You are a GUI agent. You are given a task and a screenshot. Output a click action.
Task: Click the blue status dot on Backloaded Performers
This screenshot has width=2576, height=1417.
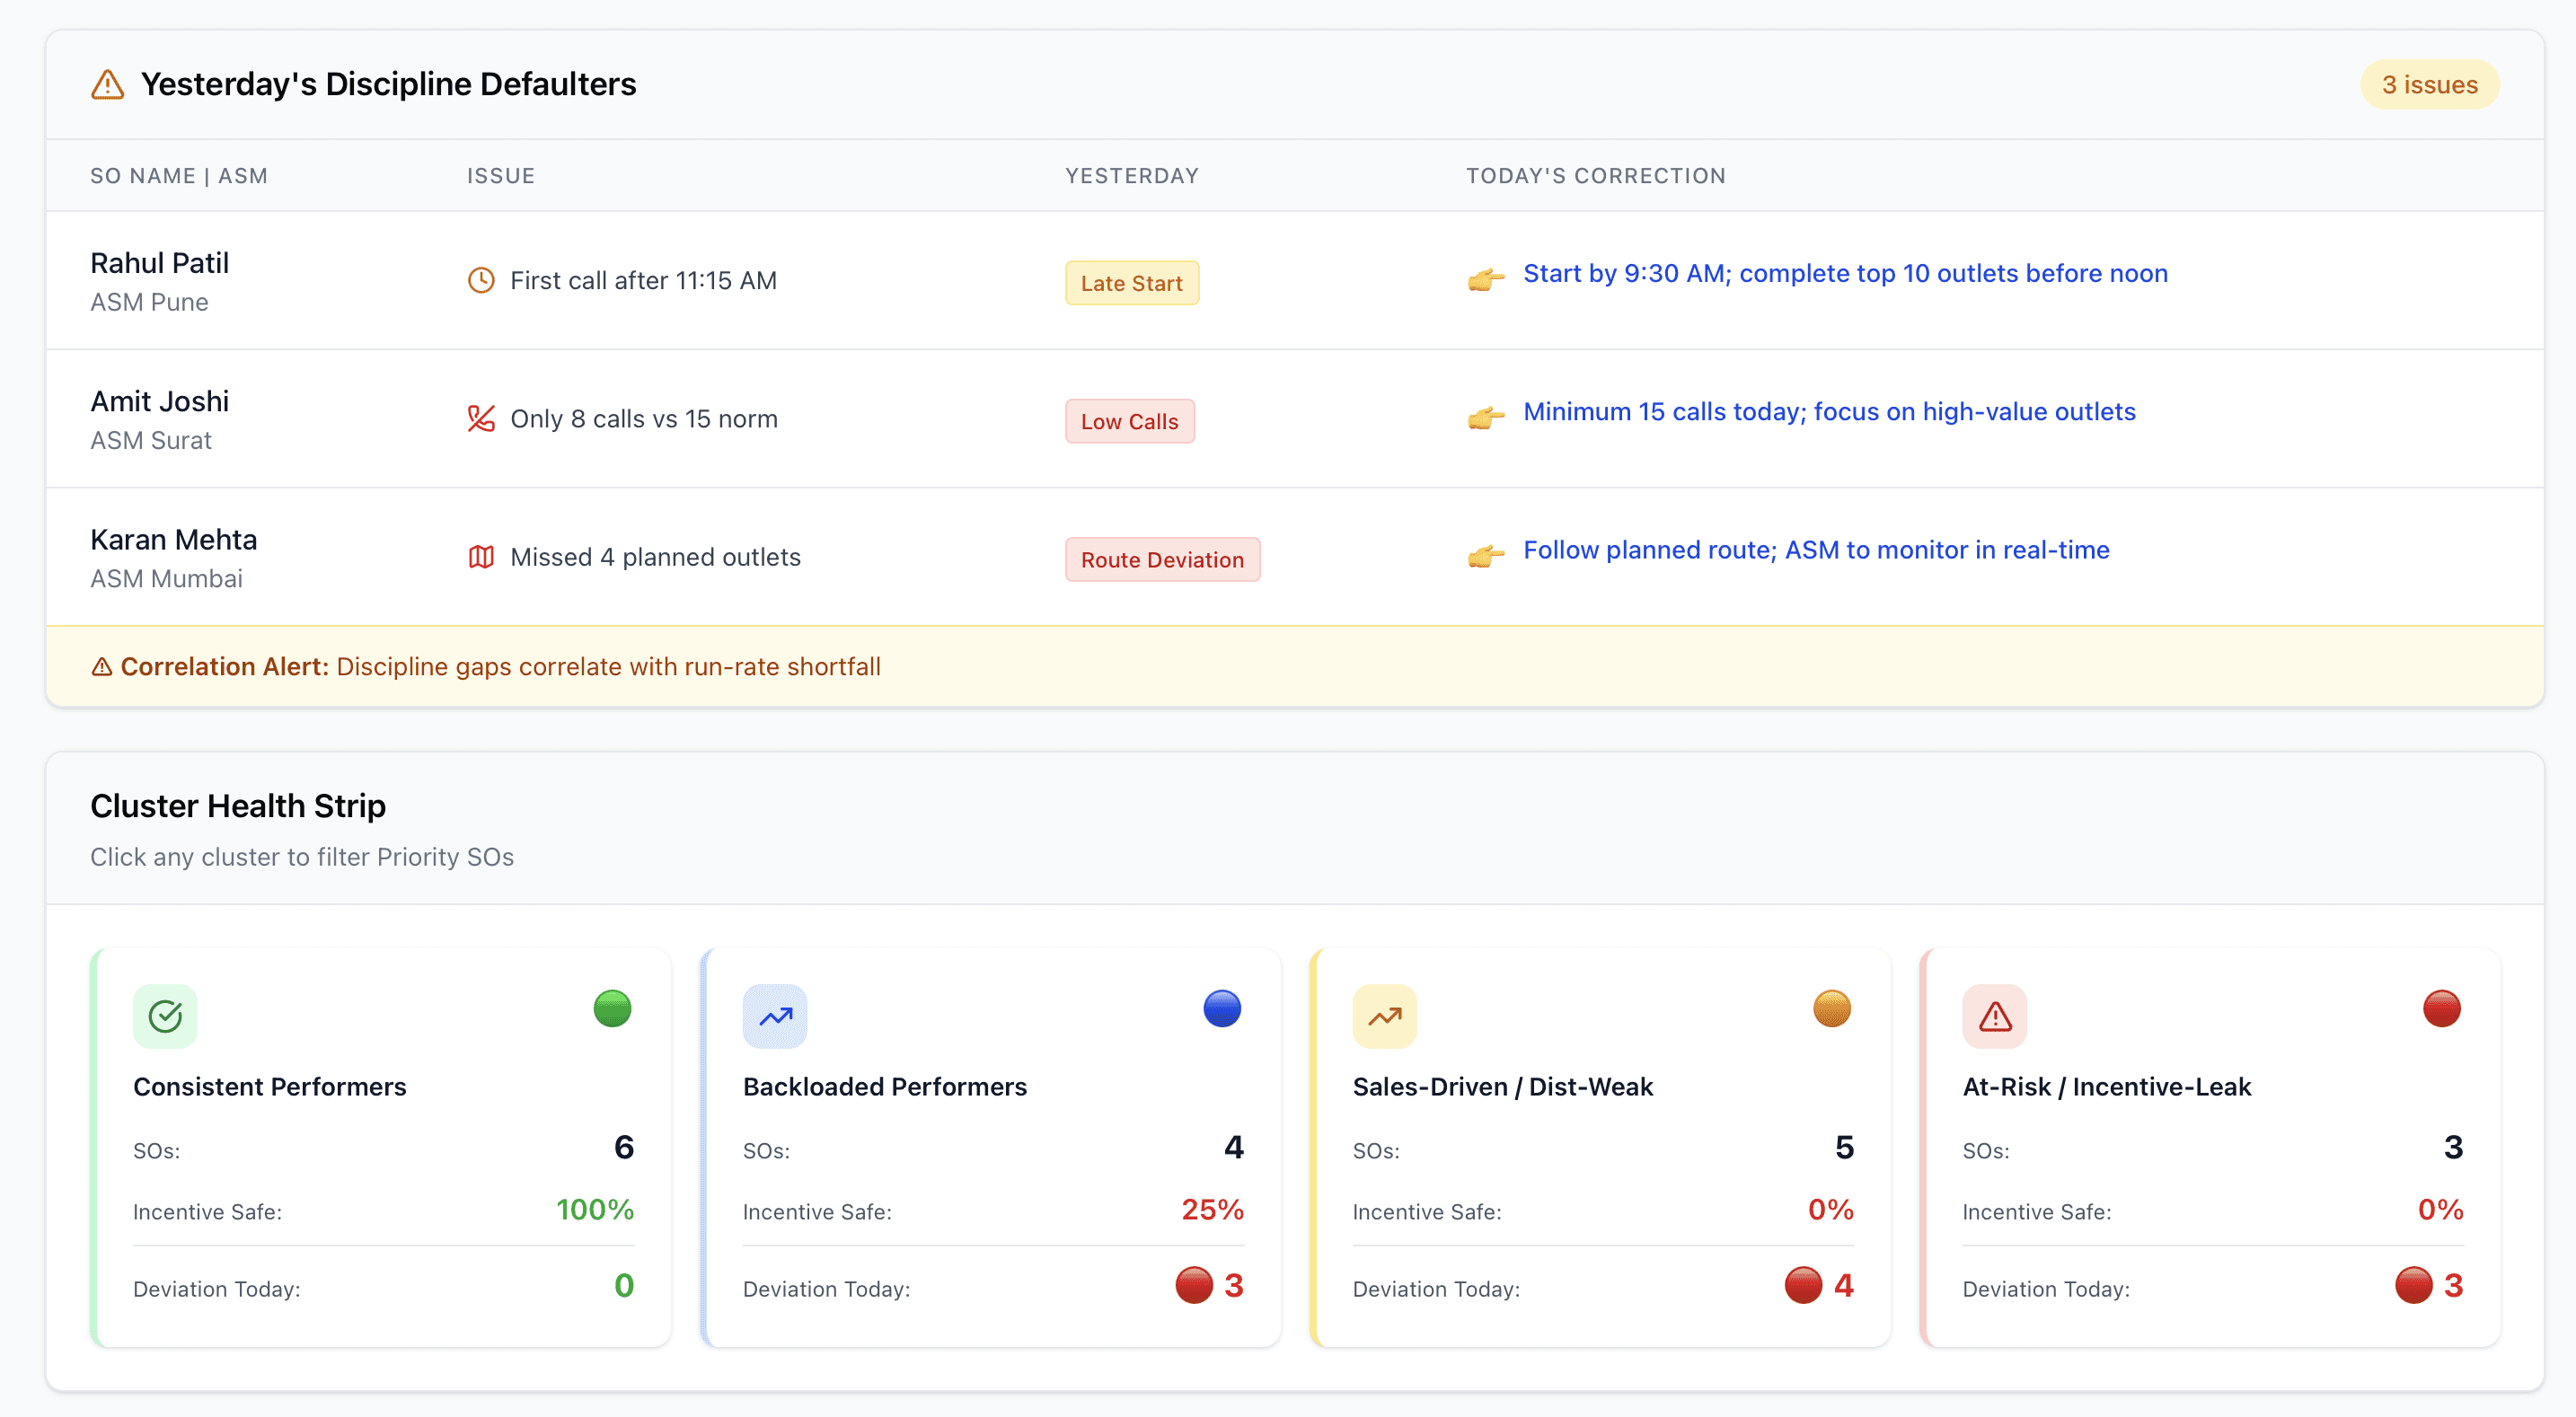tap(1221, 1008)
